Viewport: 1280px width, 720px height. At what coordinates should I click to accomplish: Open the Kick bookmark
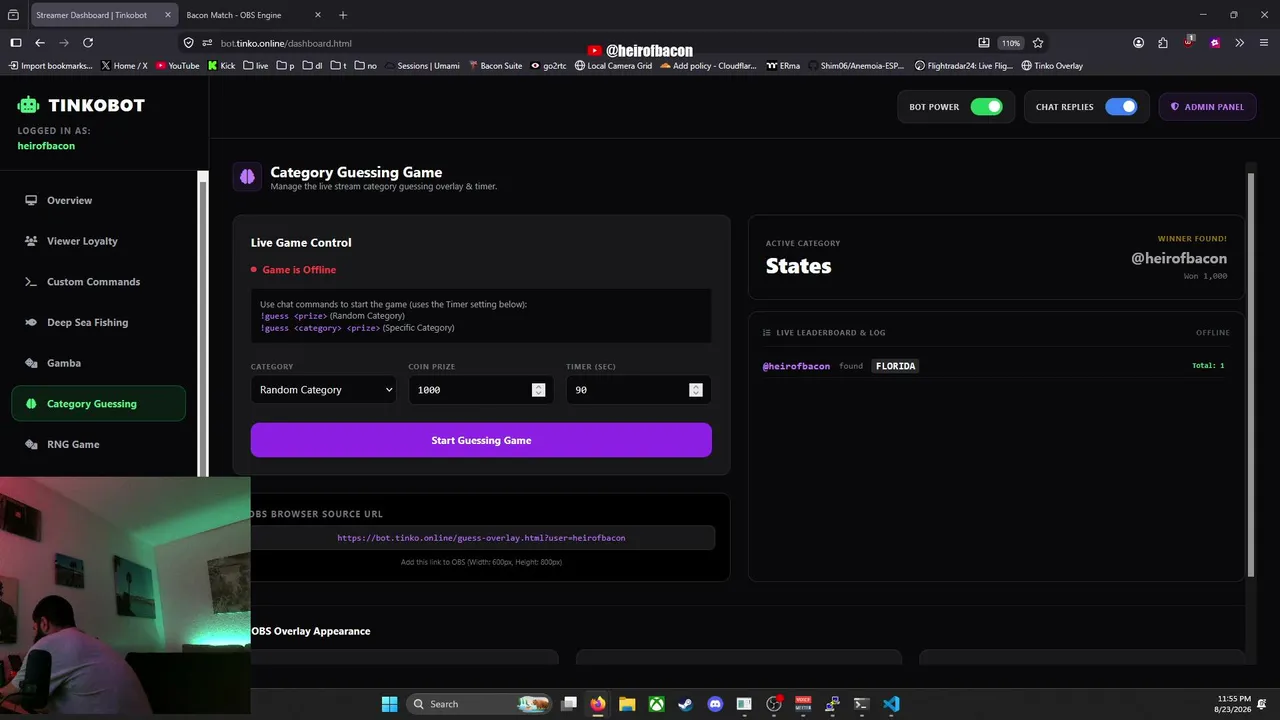coord(221,66)
